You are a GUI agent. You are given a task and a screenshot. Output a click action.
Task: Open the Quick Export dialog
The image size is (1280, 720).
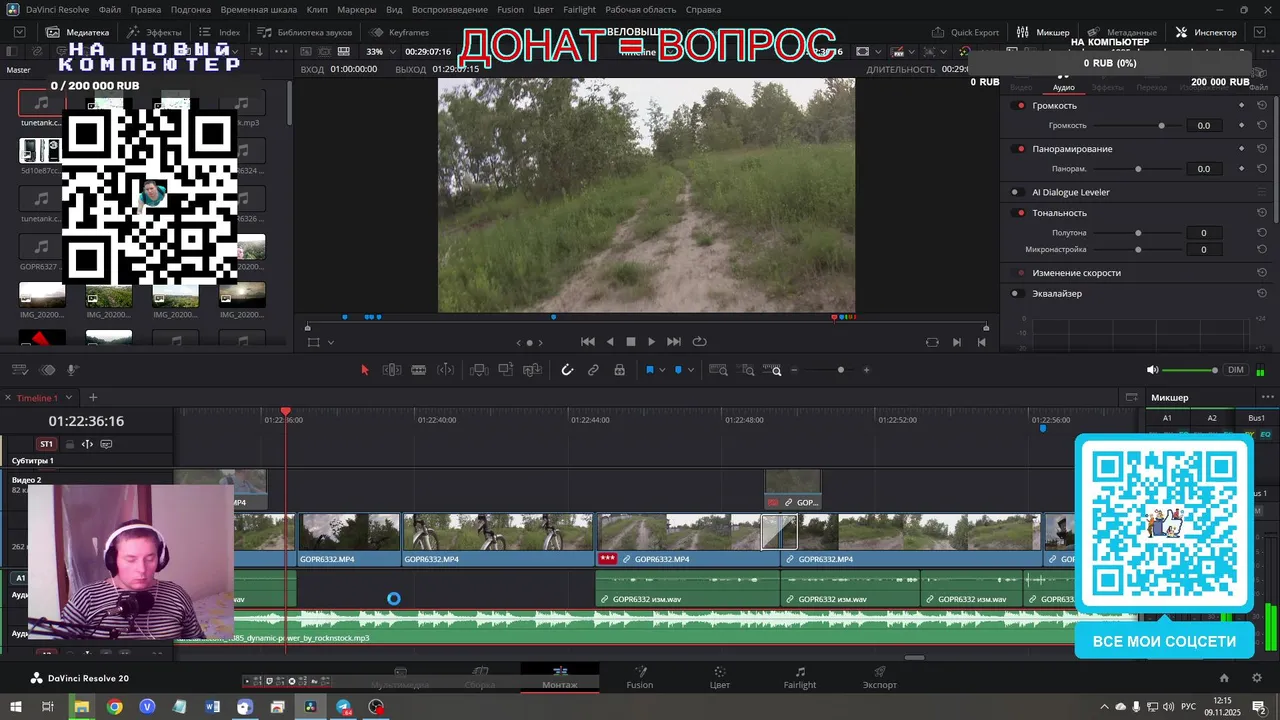click(x=965, y=32)
